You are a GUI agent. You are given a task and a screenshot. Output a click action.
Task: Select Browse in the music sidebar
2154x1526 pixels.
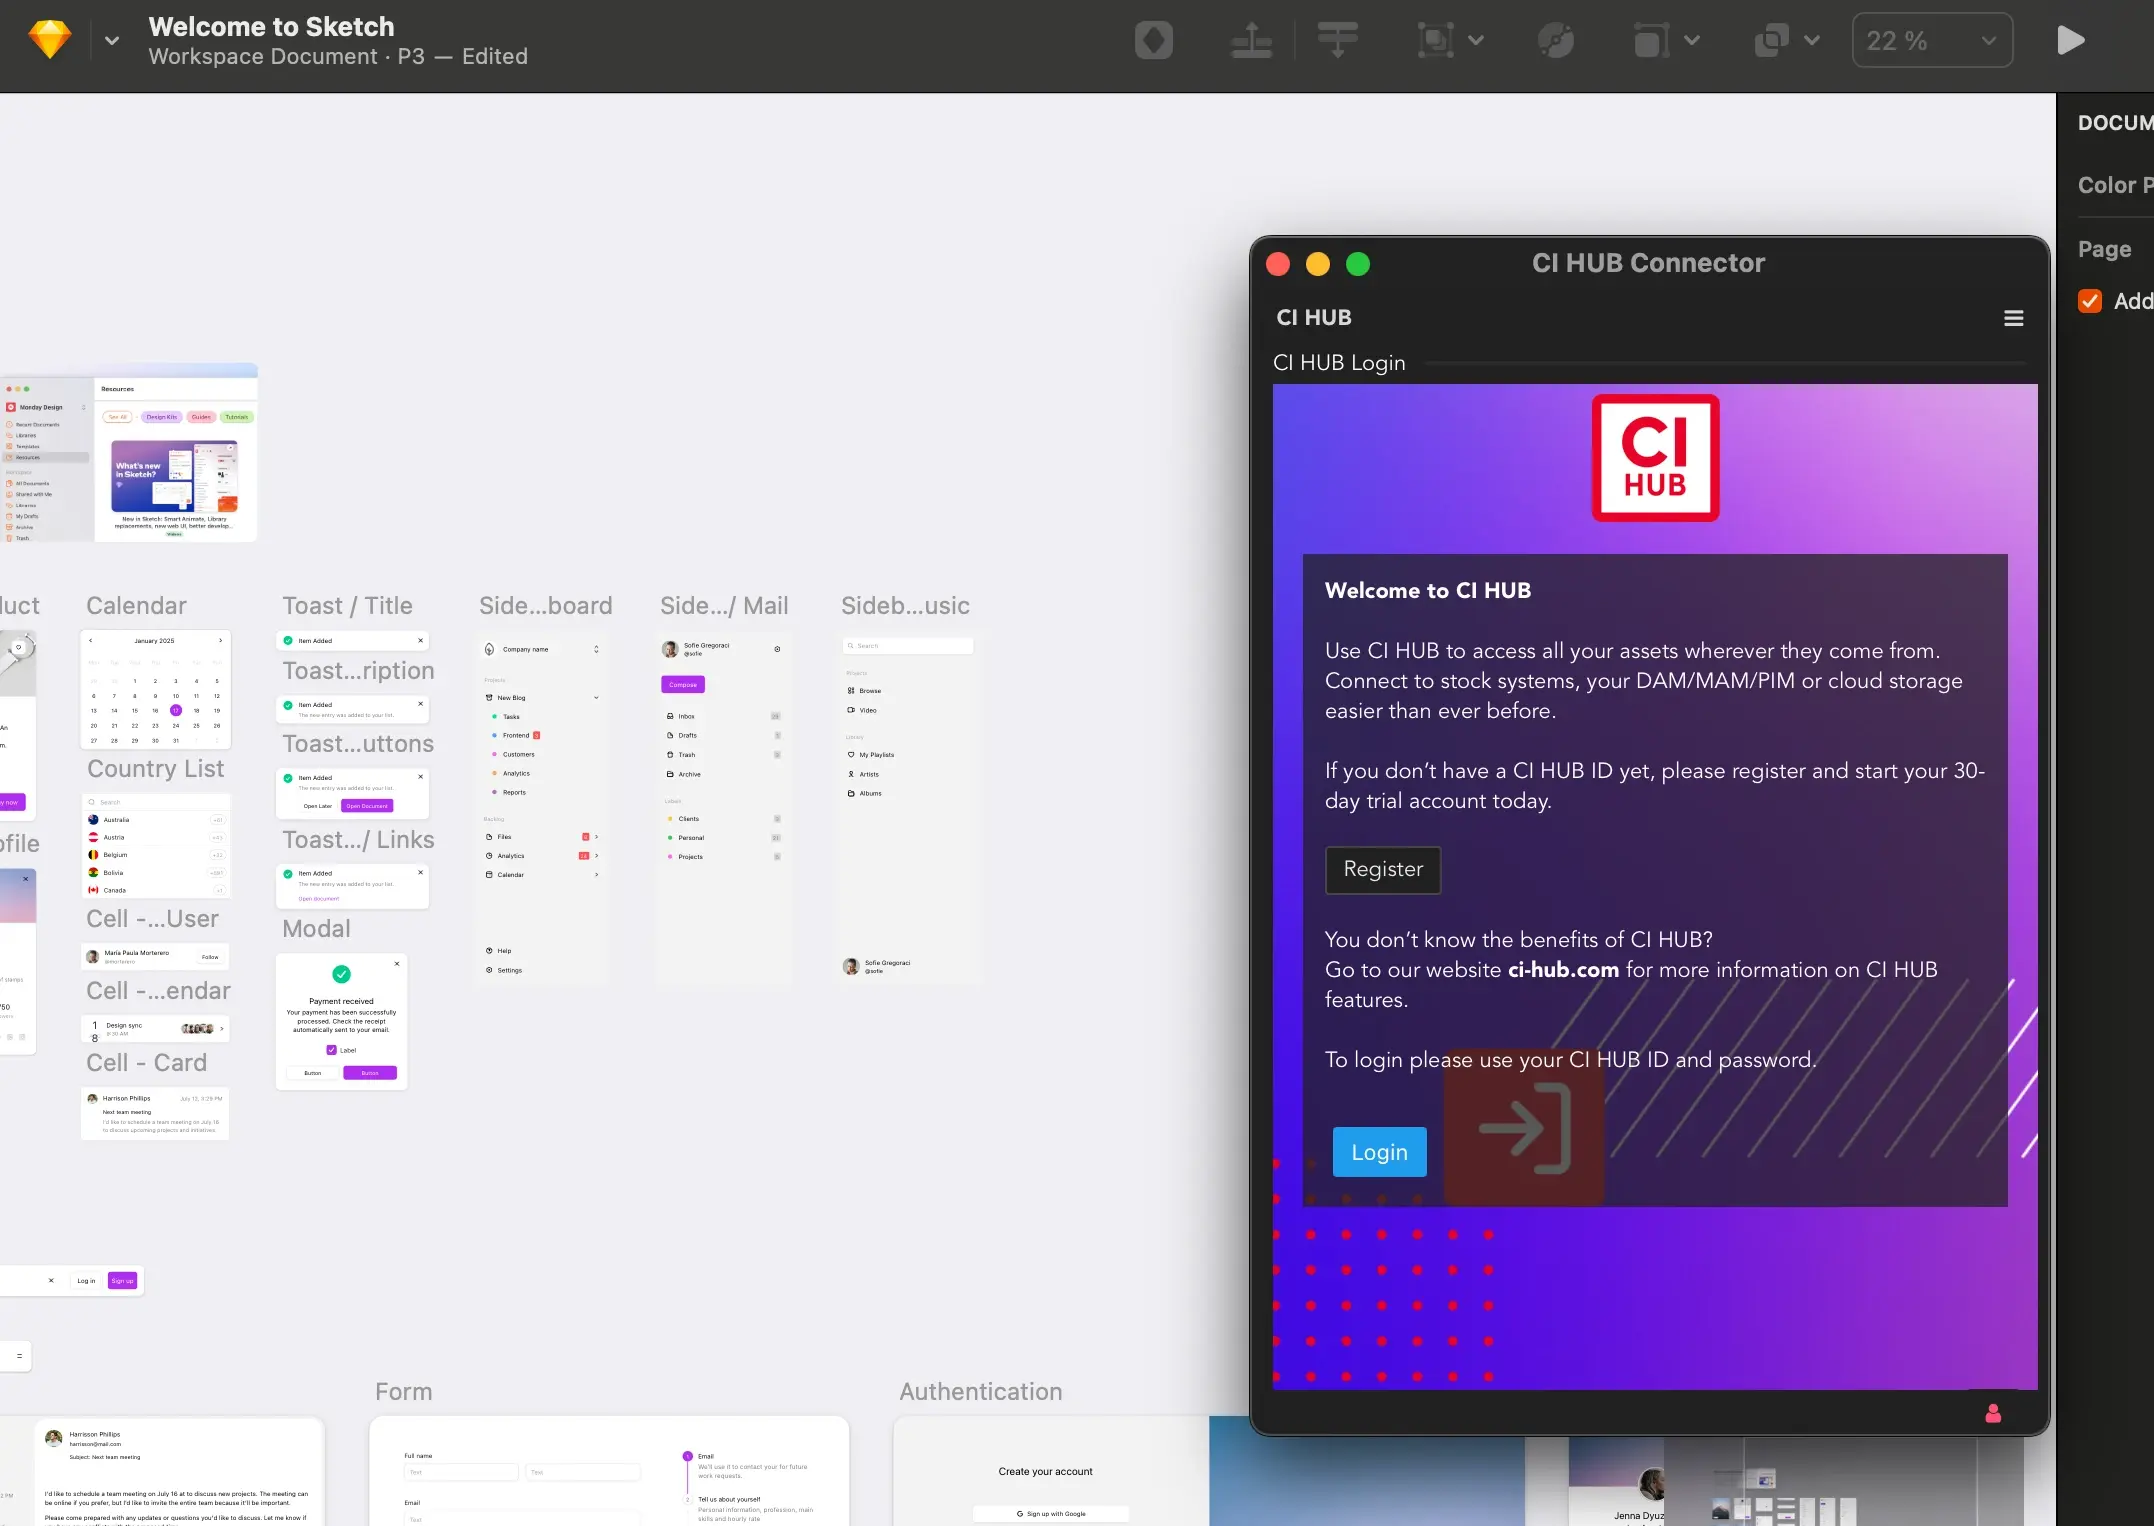click(x=864, y=691)
